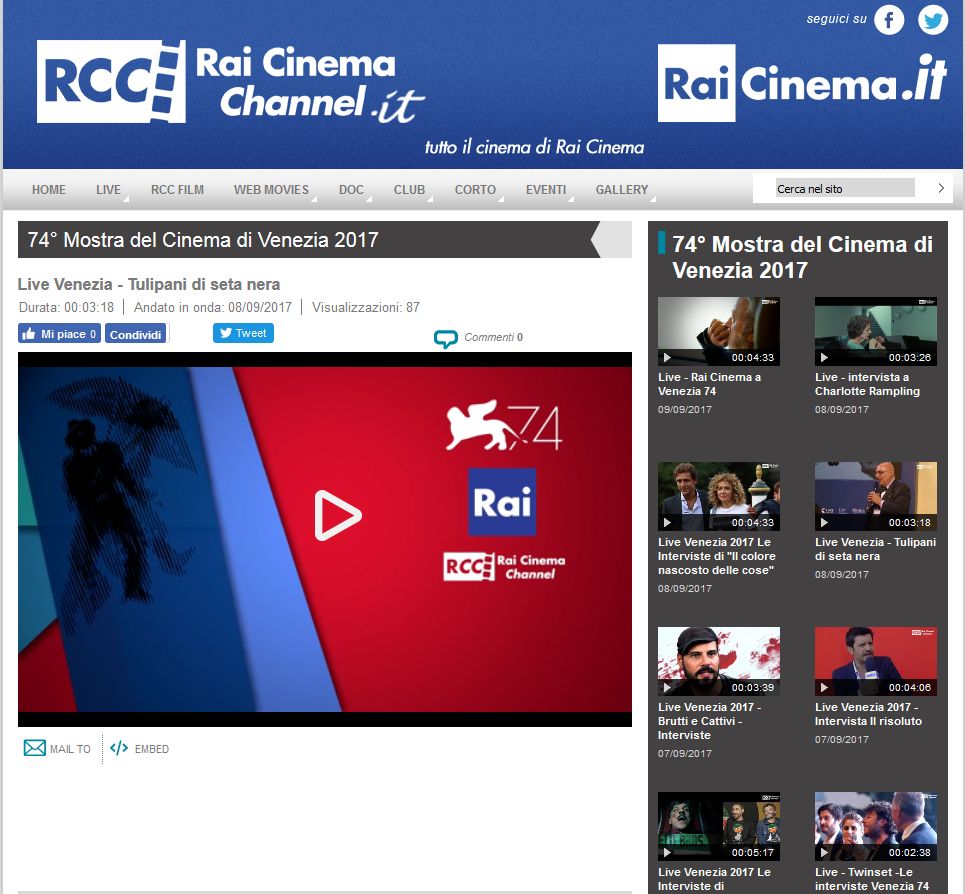
Task: Play the main video
Action: (x=337, y=515)
